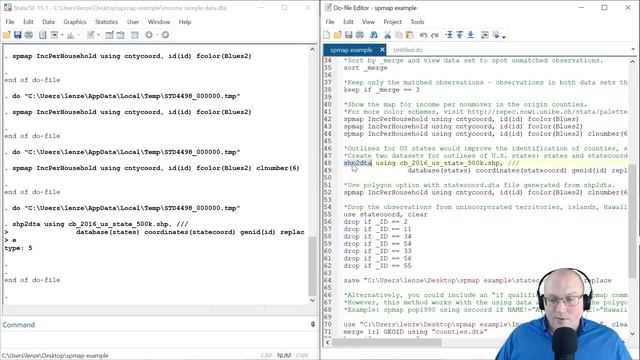This screenshot has width=640, height=360.
Task: Click the Undo icon in Do-file Editor
Action: 423,35
